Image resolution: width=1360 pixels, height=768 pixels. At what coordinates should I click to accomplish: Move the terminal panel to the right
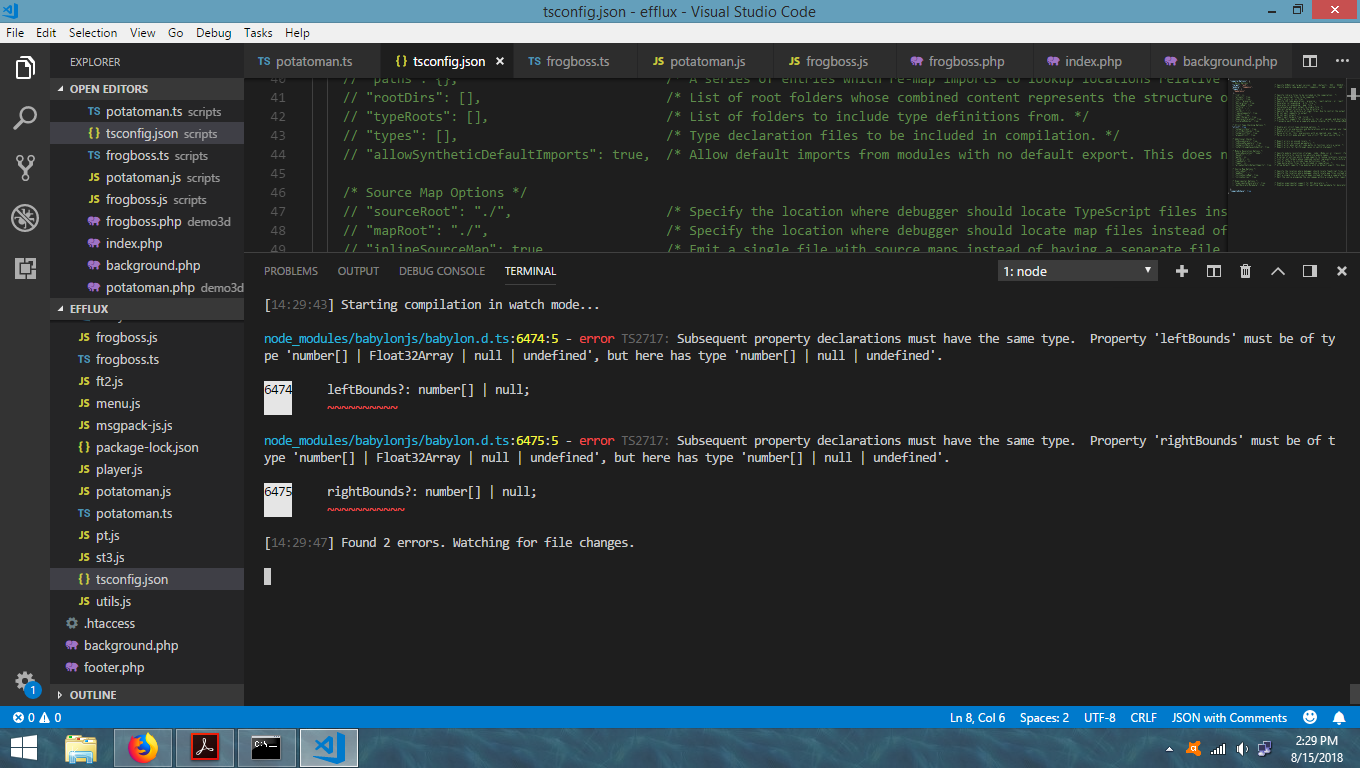click(x=1310, y=271)
